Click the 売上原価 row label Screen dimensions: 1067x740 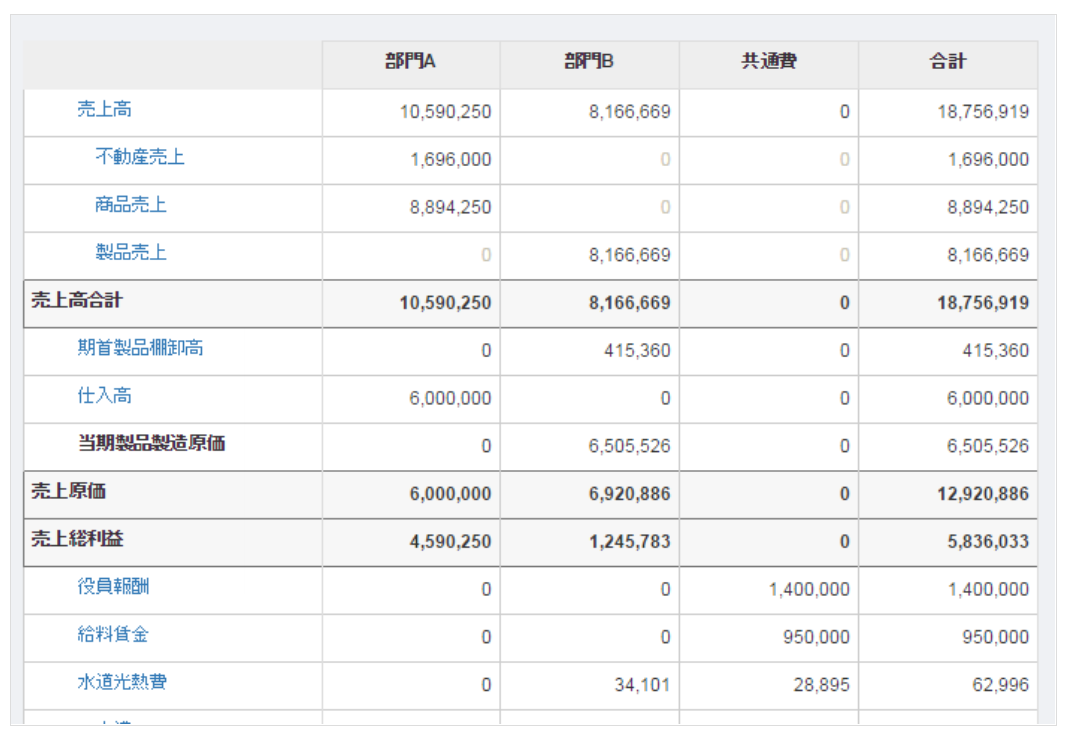pos(68,492)
